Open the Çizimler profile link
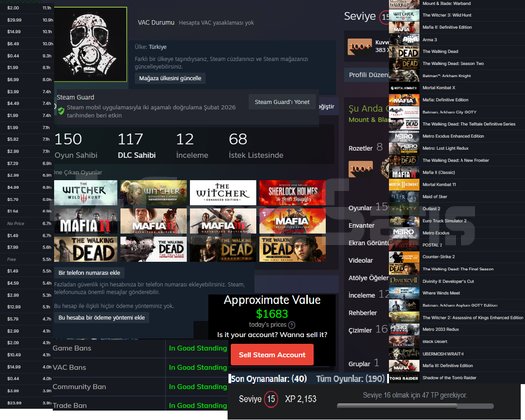 pyautogui.click(x=360, y=330)
